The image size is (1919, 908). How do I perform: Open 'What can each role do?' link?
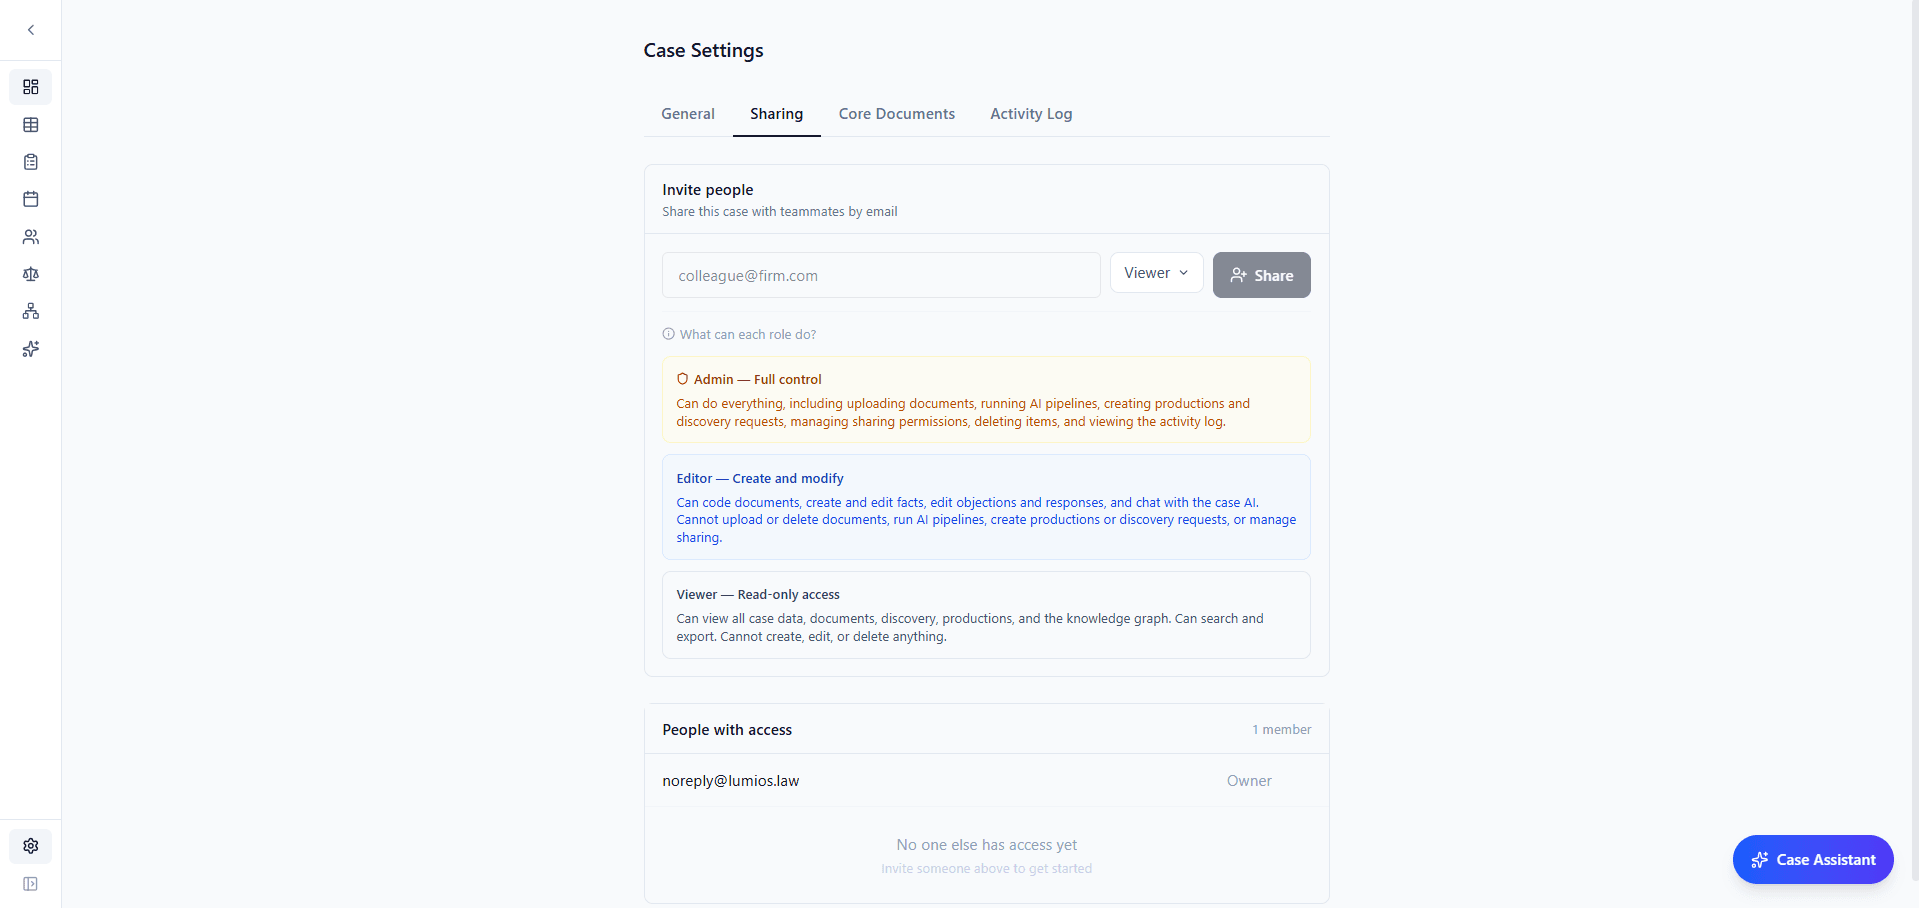coord(747,333)
